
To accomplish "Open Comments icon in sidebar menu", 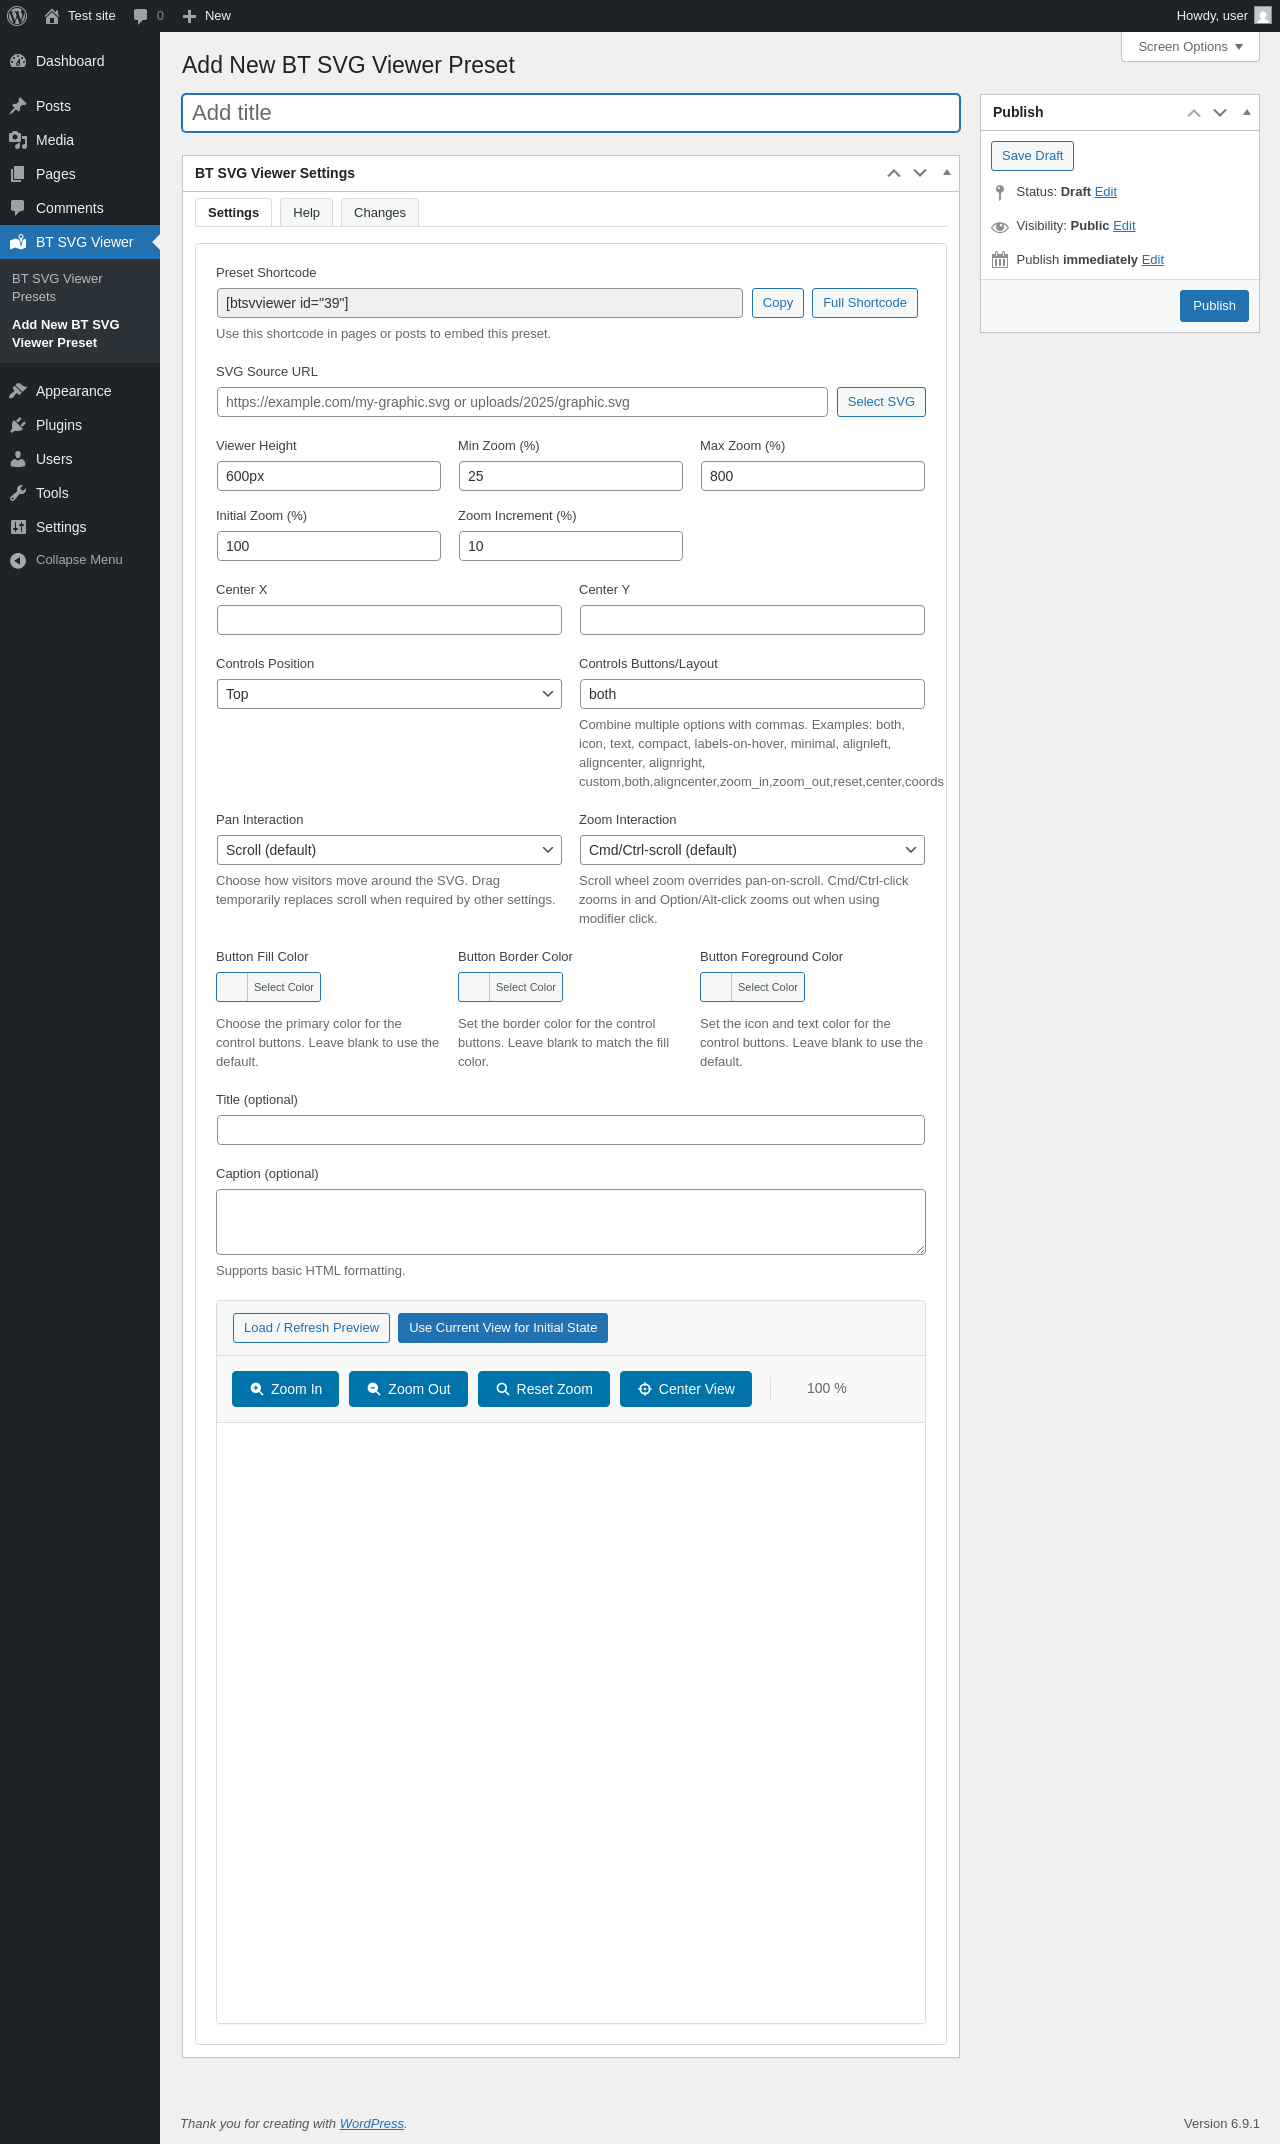I will [x=18, y=208].
